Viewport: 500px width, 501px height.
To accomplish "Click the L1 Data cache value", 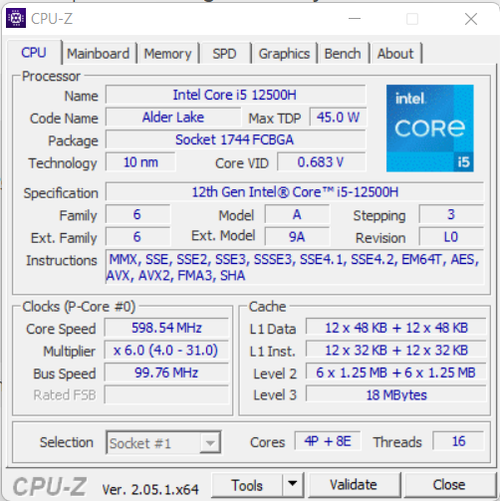I will [x=396, y=328].
